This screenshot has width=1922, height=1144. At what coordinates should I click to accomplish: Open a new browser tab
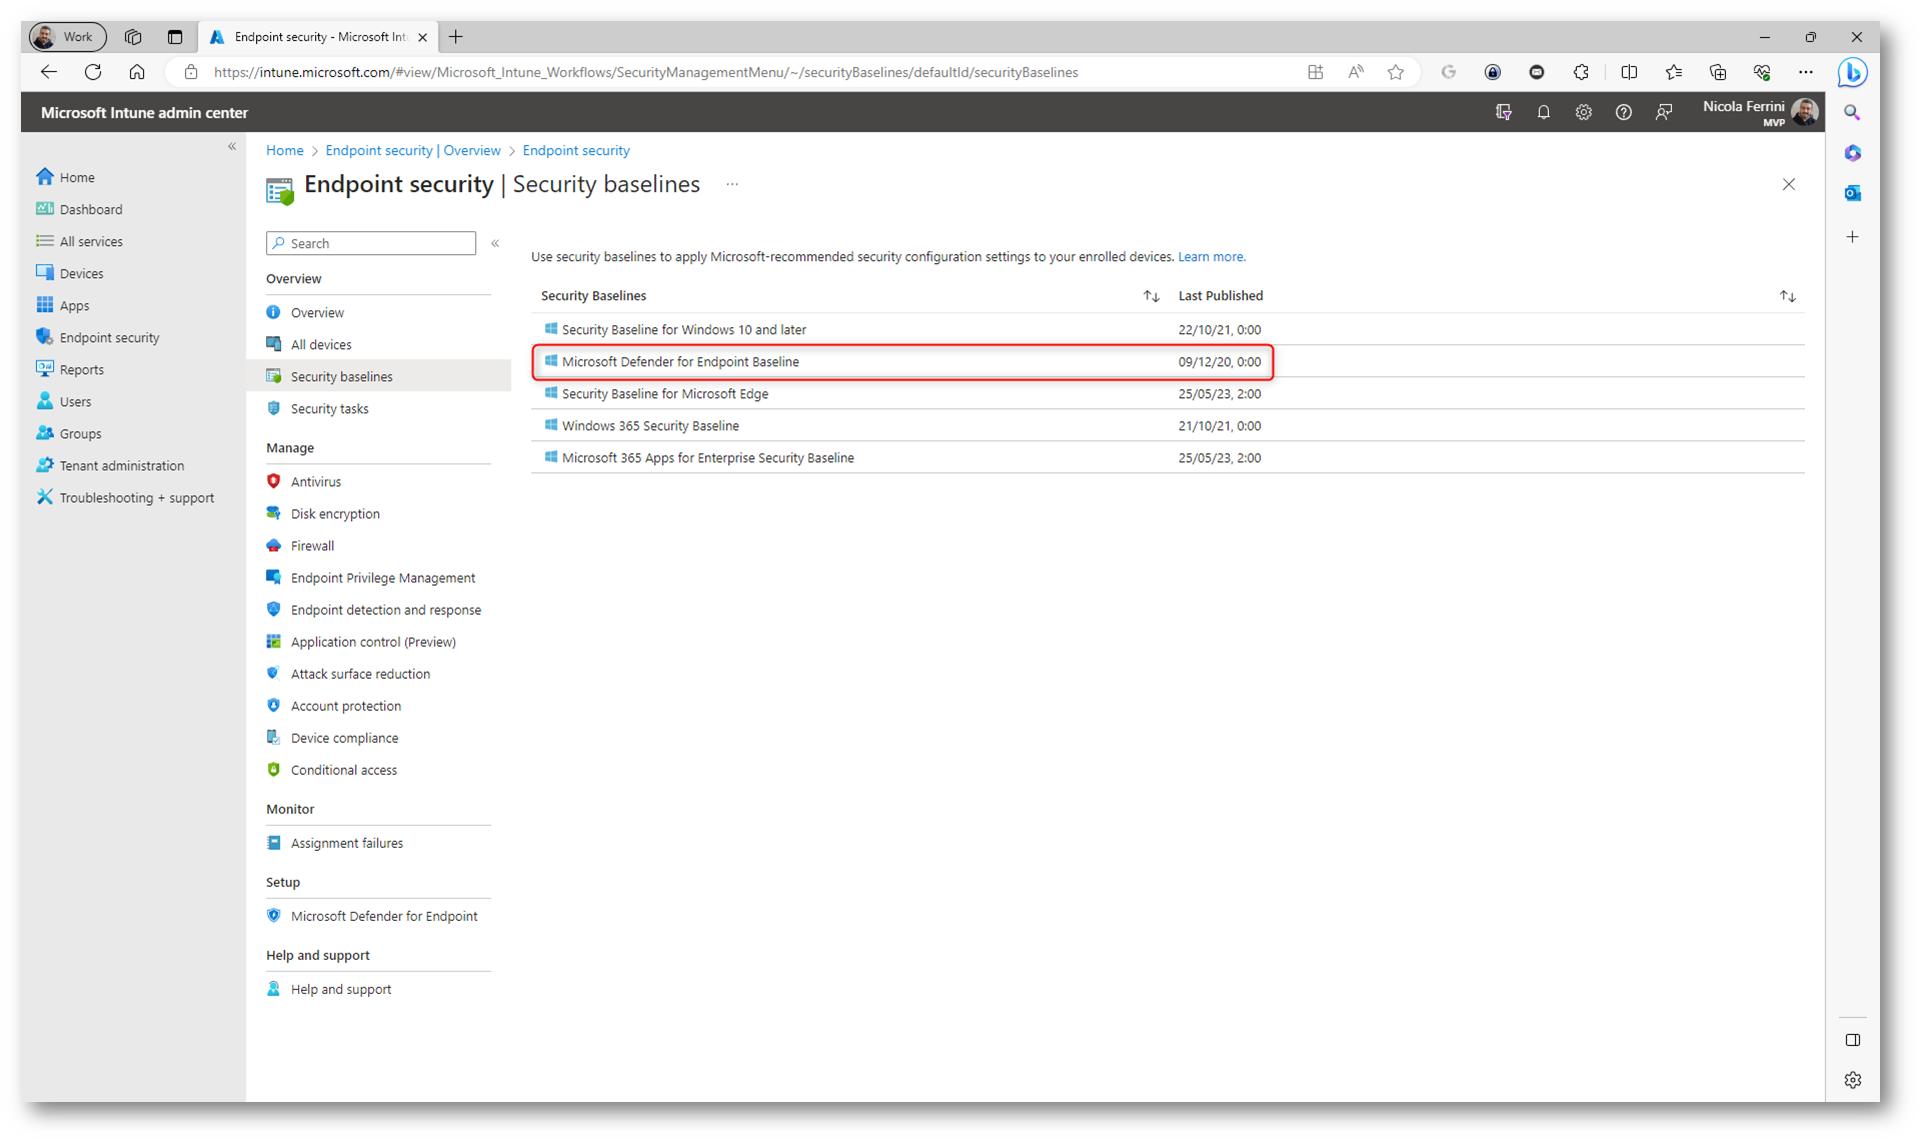point(456,37)
